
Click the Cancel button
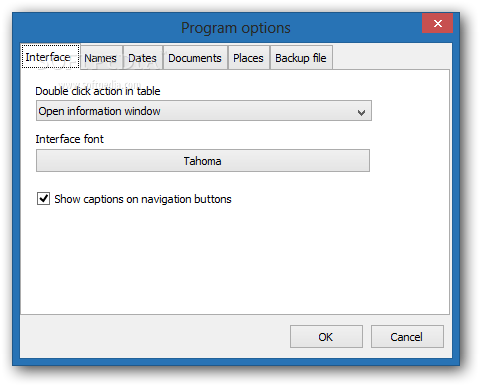click(407, 337)
